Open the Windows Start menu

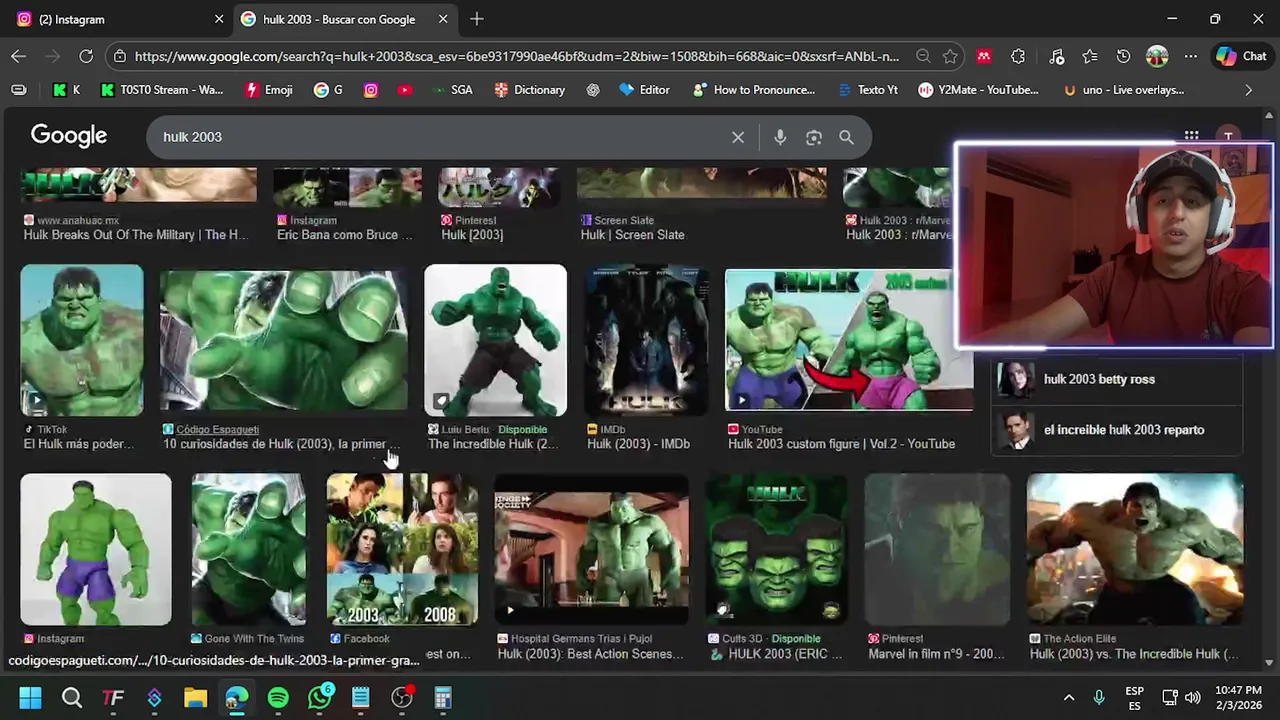click(30, 697)
